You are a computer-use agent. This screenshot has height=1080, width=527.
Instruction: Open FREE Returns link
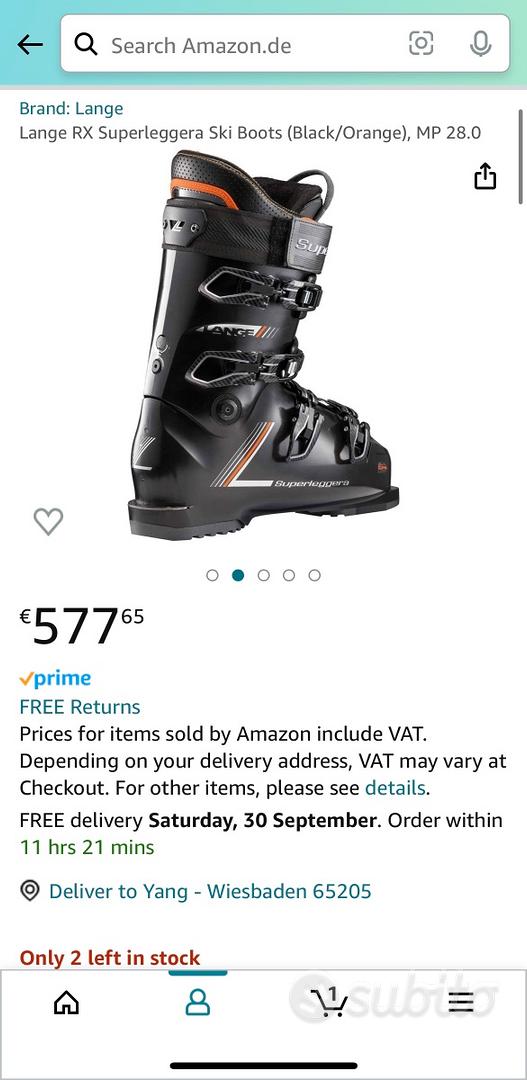(x=80, y=707)
